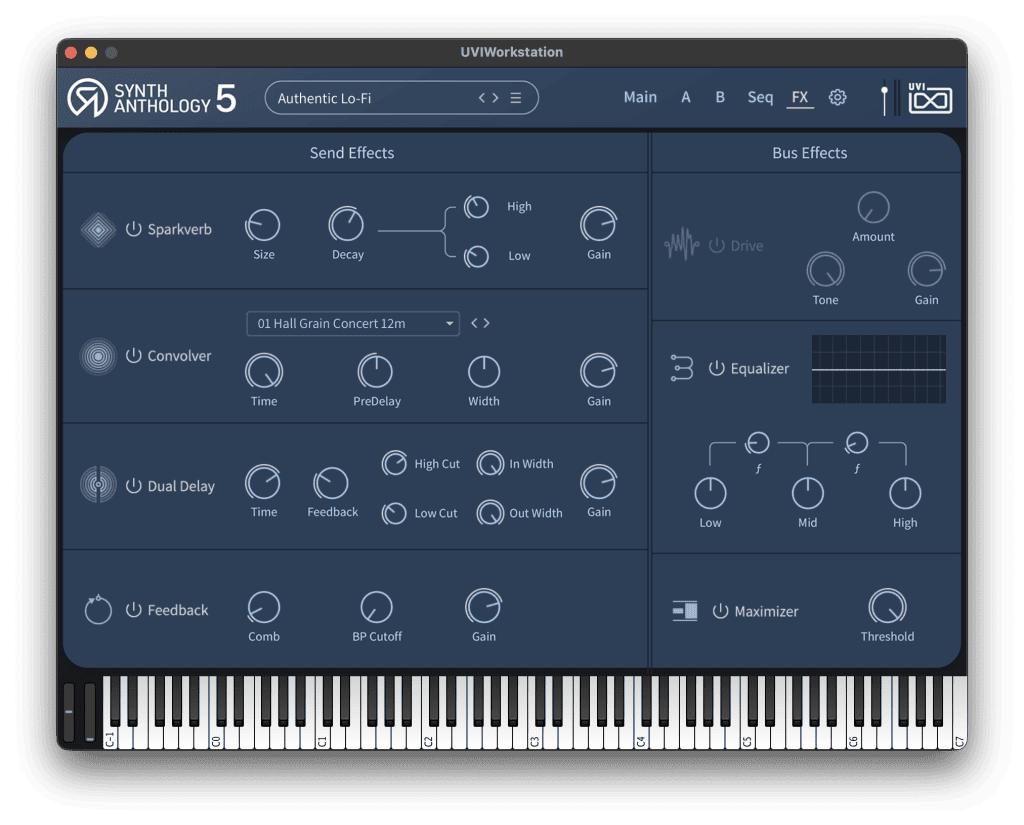Viewport: 1024px width, 825px height.
Task: Click the Sparkverb Size knob
Action: (263, 225)
